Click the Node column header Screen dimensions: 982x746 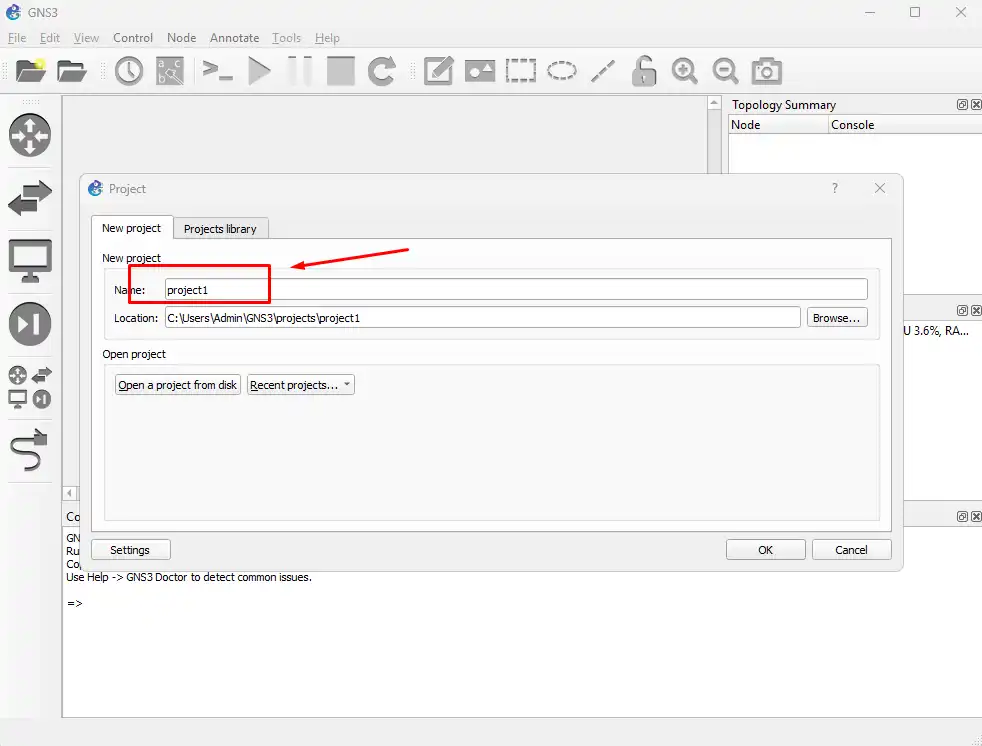click(x=778, y=125)
